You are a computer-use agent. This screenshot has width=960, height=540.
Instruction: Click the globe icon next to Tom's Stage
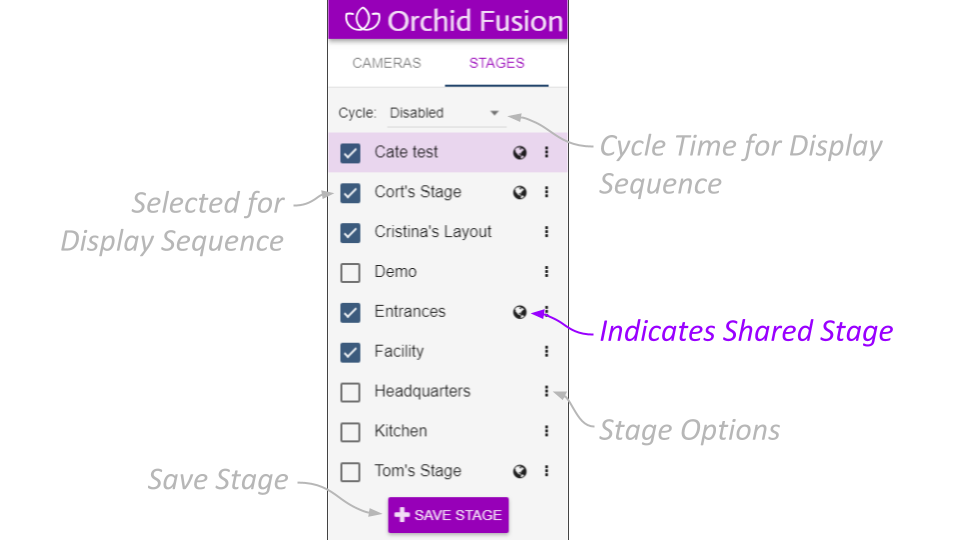[520, 471]
